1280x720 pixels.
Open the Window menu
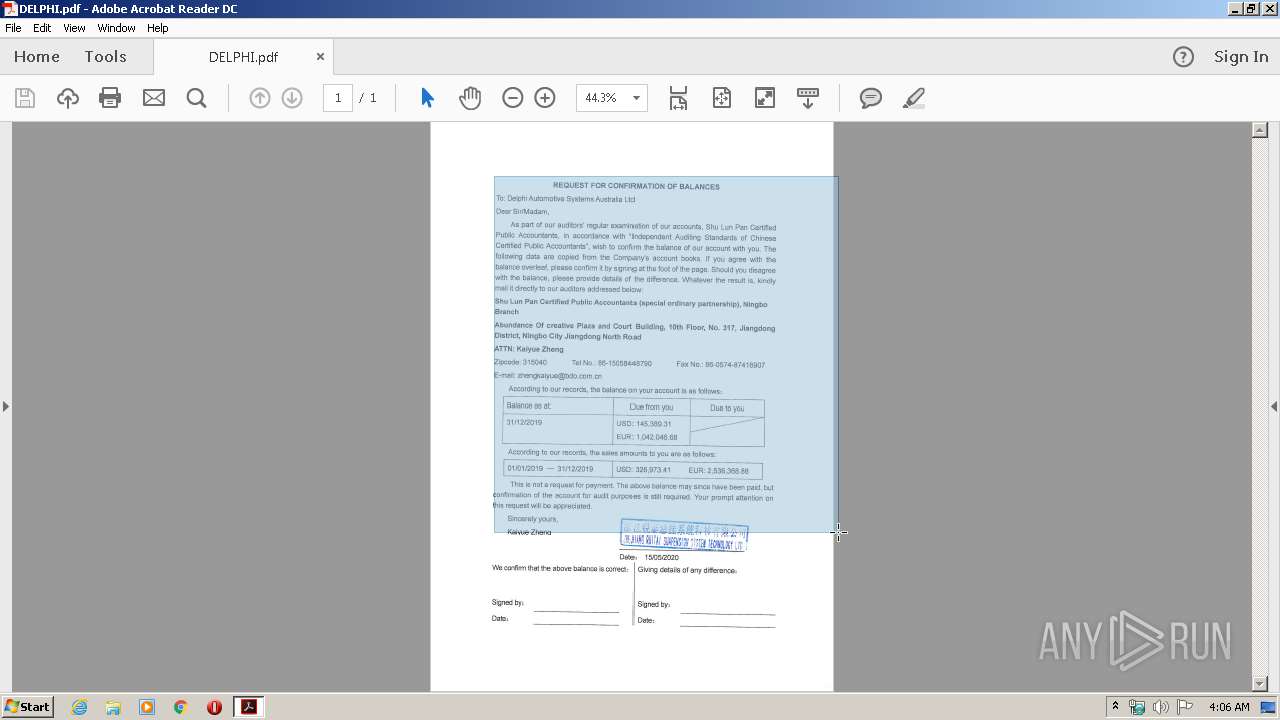(x=116, y=28)
